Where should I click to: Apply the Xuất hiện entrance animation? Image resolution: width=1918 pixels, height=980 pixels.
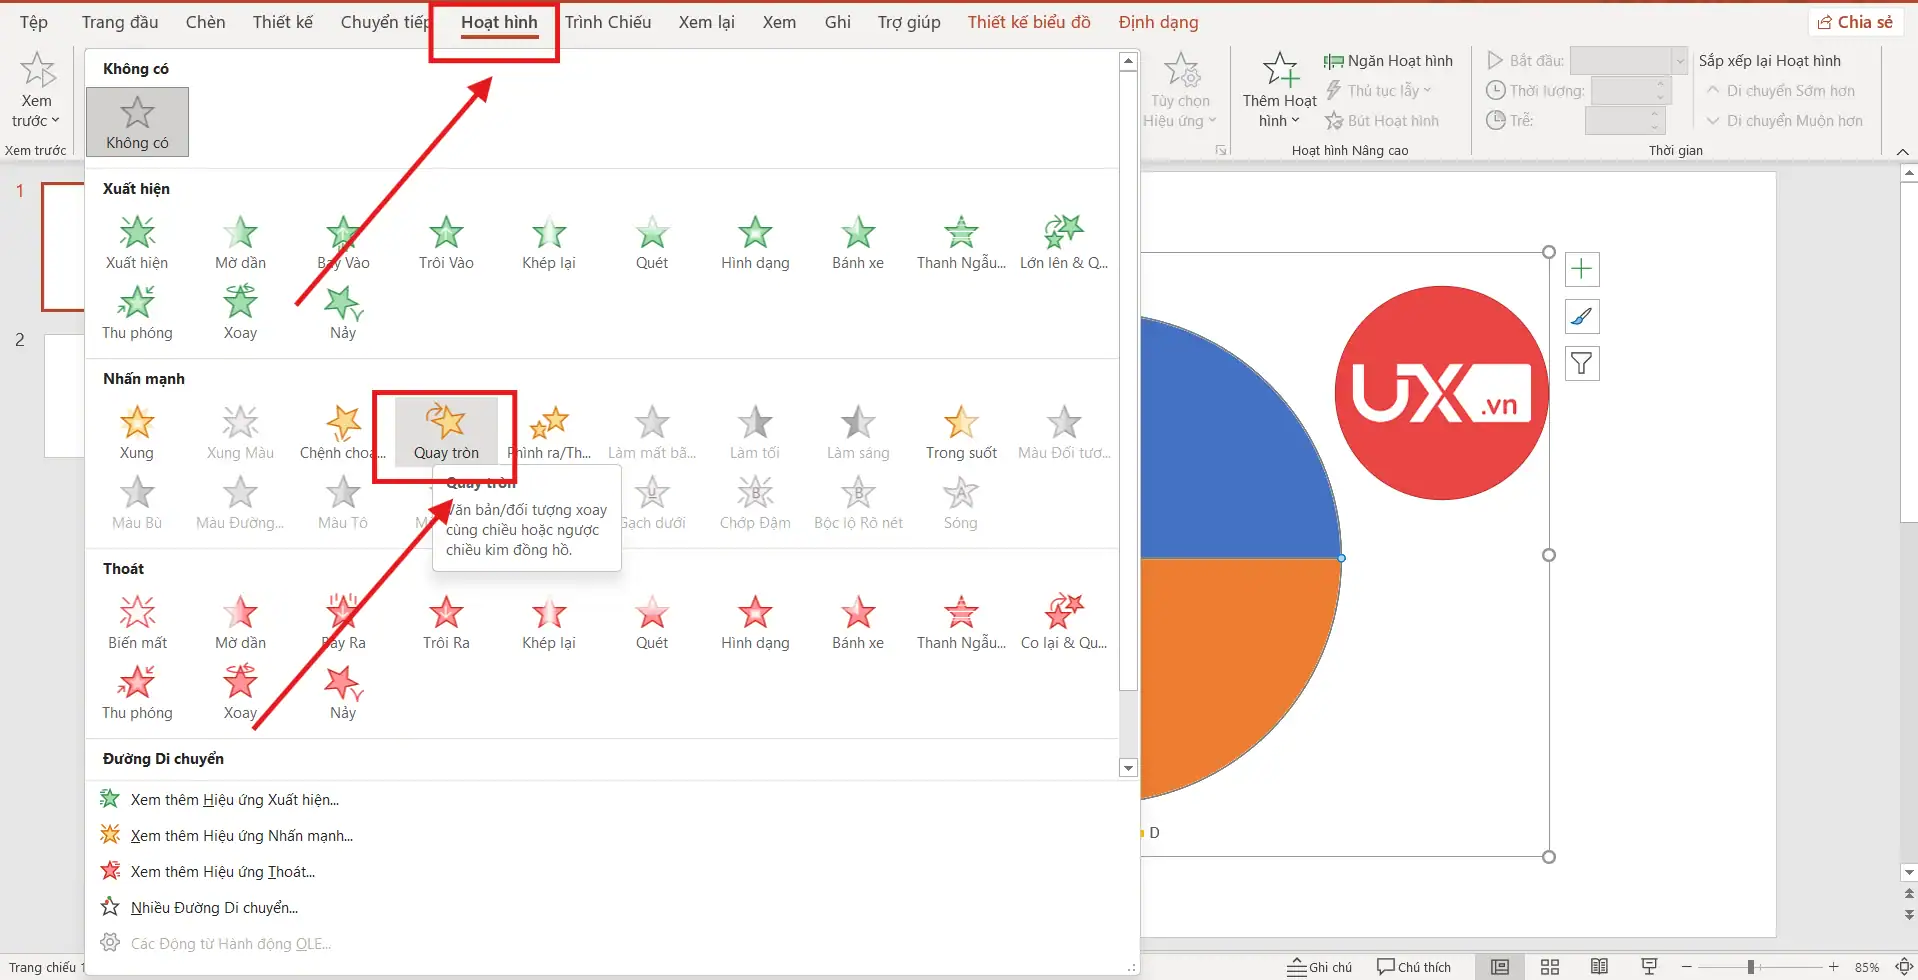click(137, 243)
